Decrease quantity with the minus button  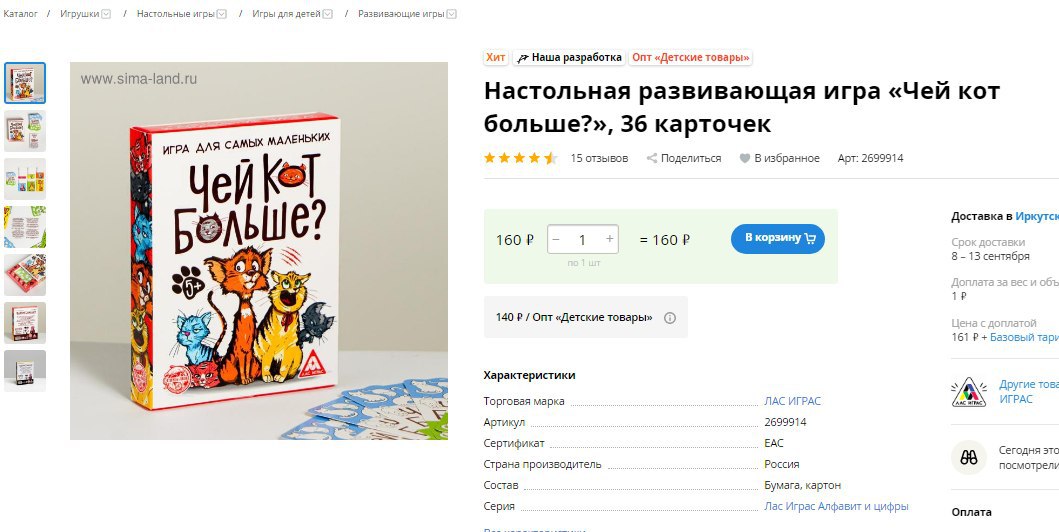556,239
